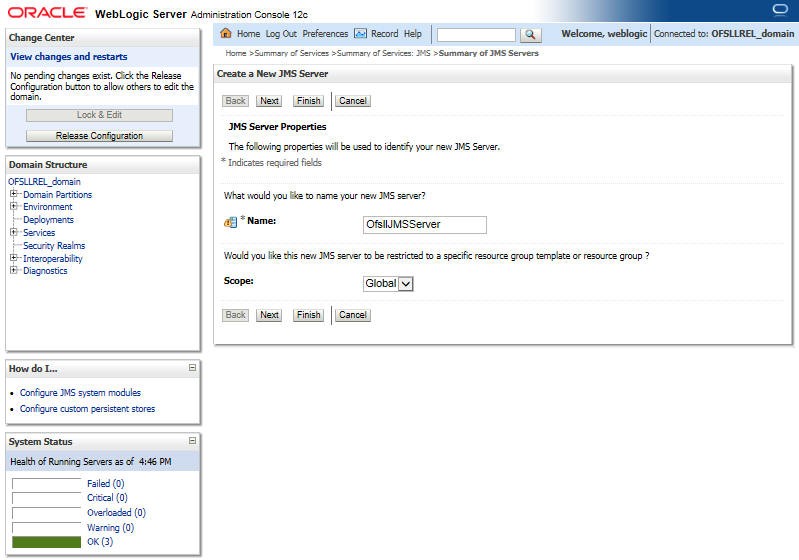Click the top Next button

[269, 101]
